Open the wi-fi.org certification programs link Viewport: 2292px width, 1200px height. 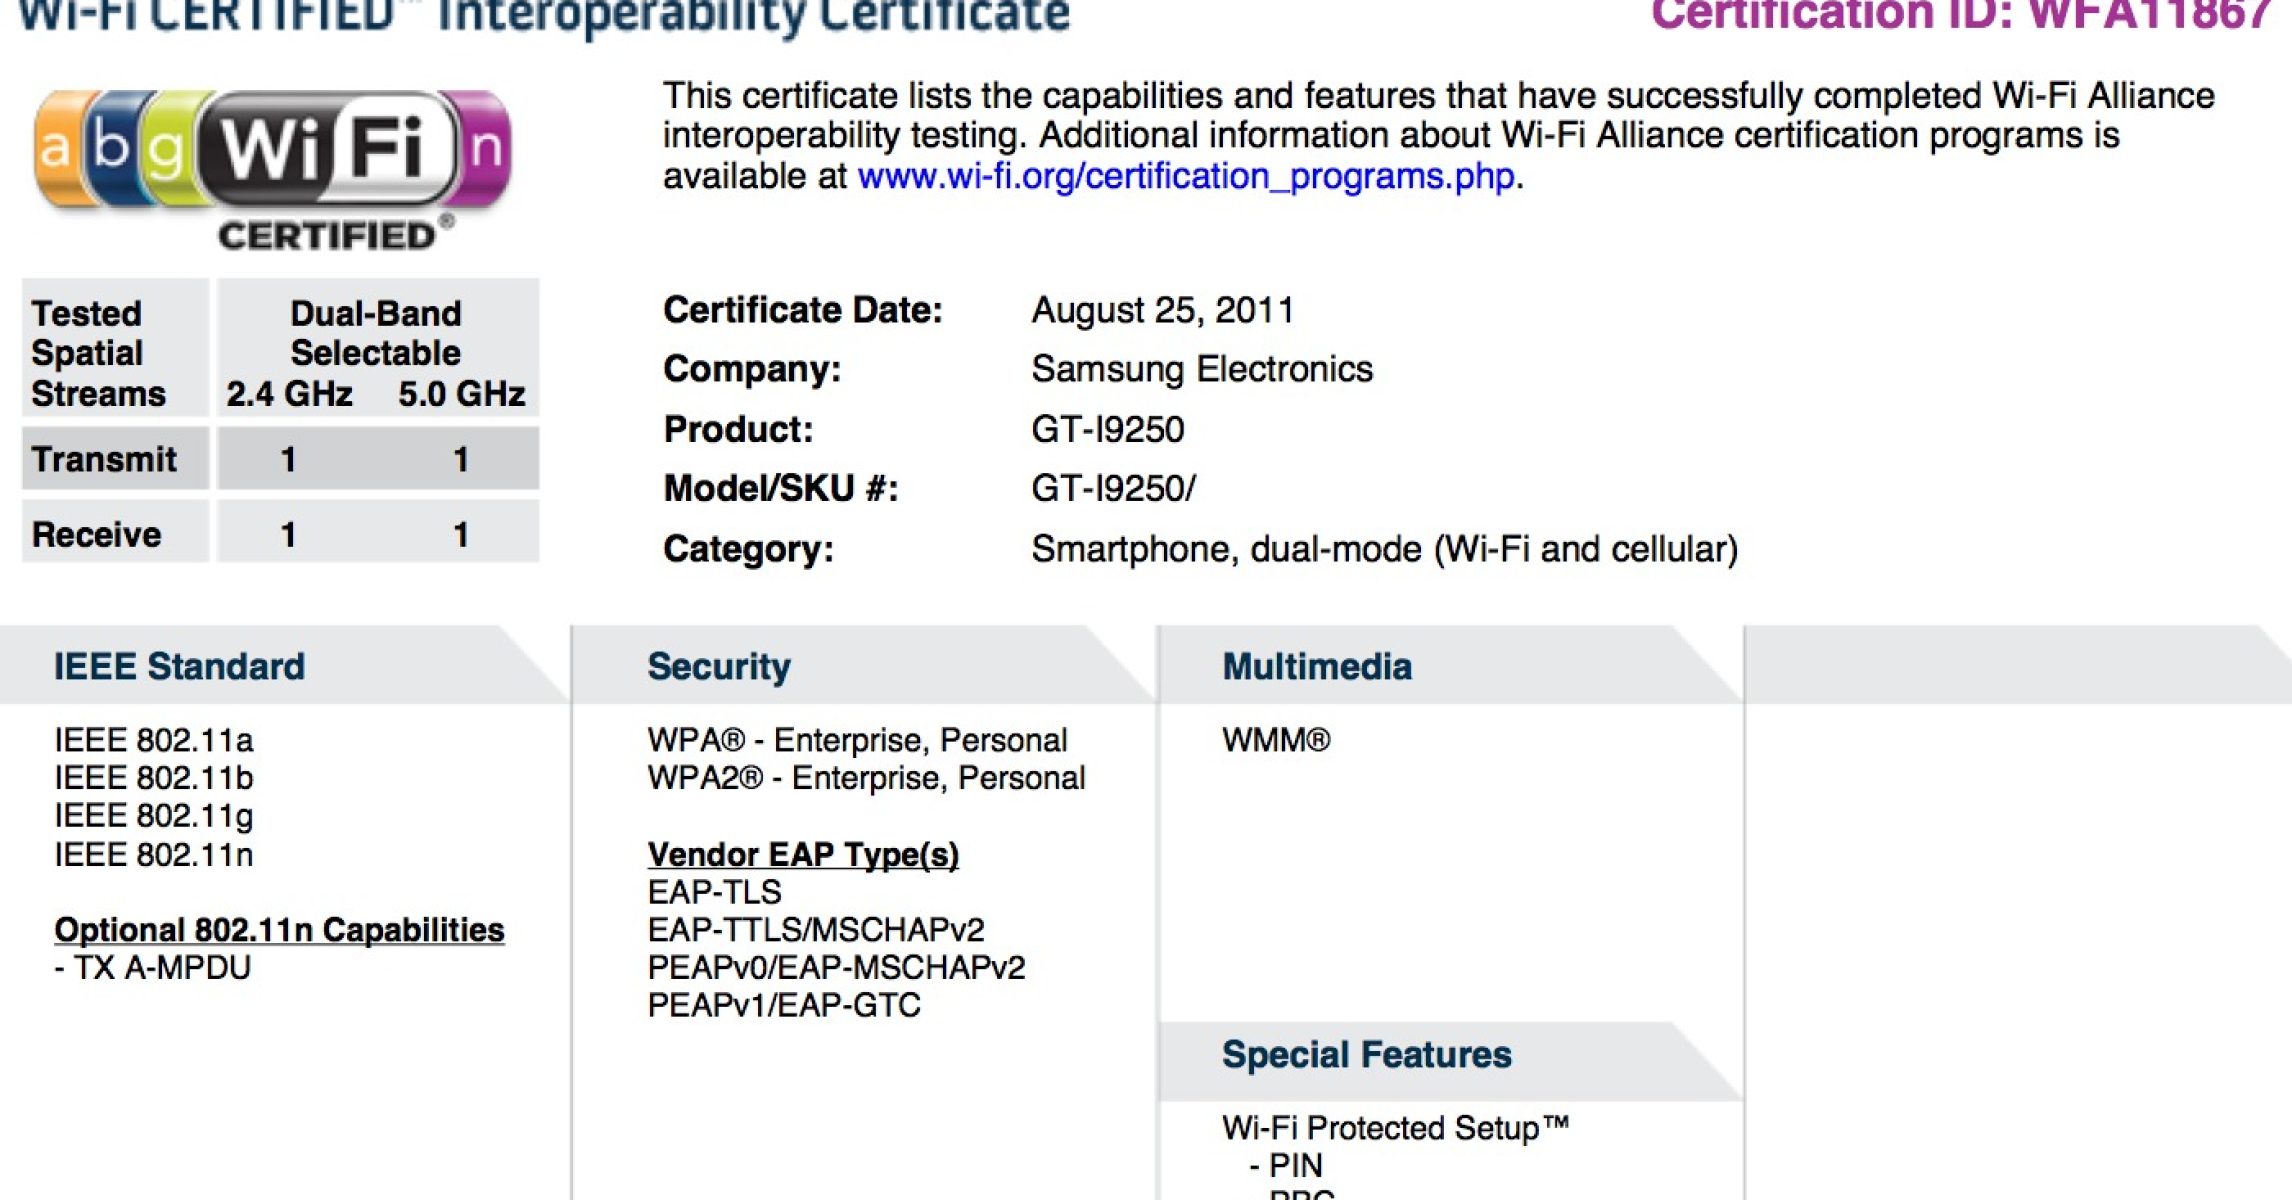[1186, 177]
